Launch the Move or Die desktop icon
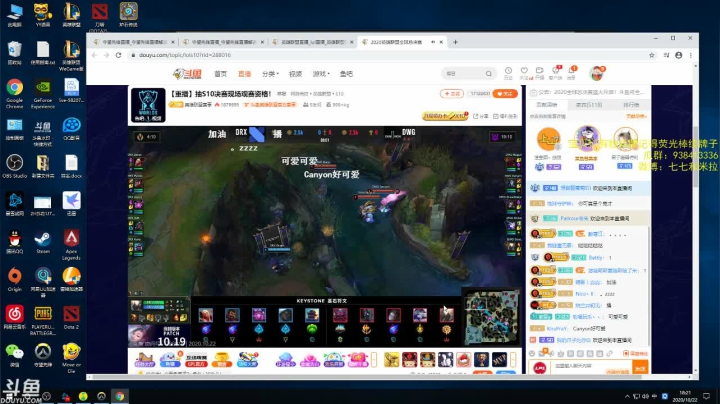720x404 pixels. coord(71,358)
